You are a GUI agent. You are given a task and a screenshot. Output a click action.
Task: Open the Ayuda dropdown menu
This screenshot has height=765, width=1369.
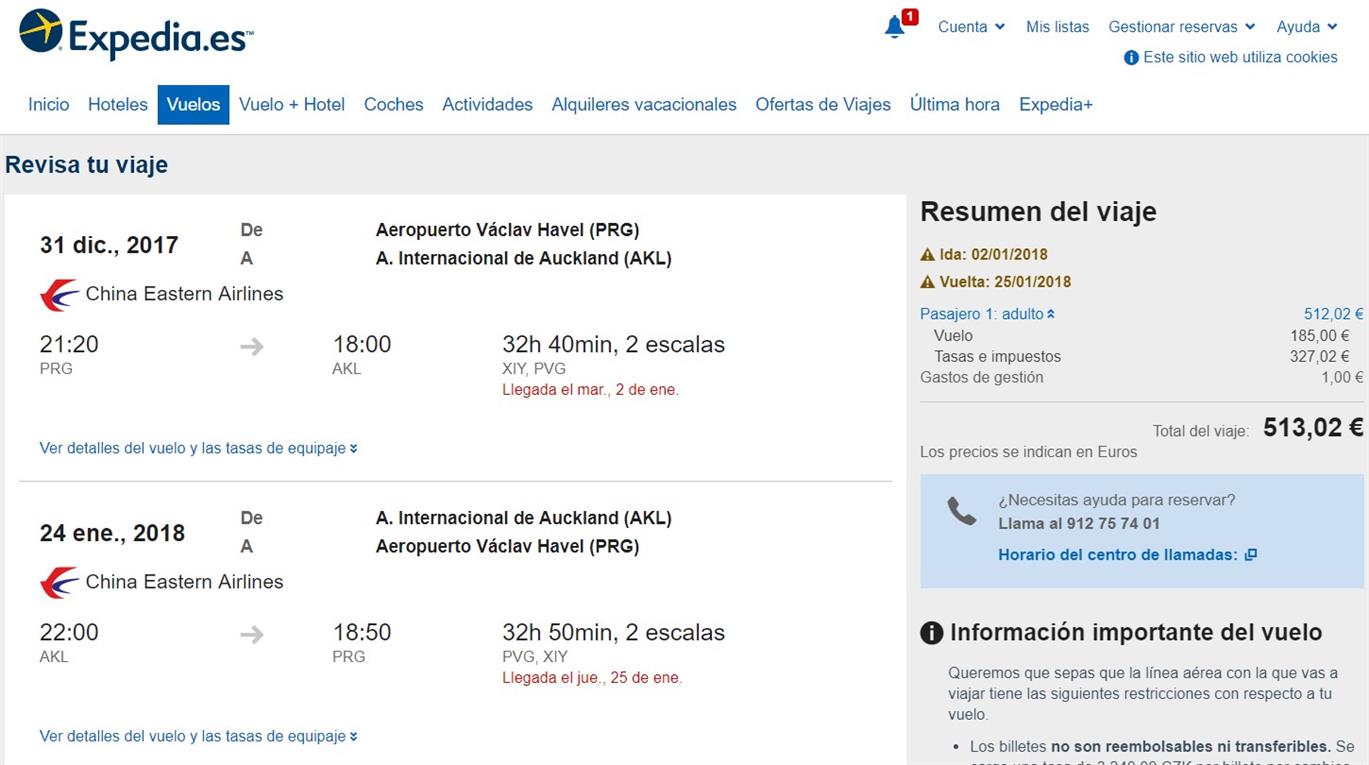(x=1307, y=27)
